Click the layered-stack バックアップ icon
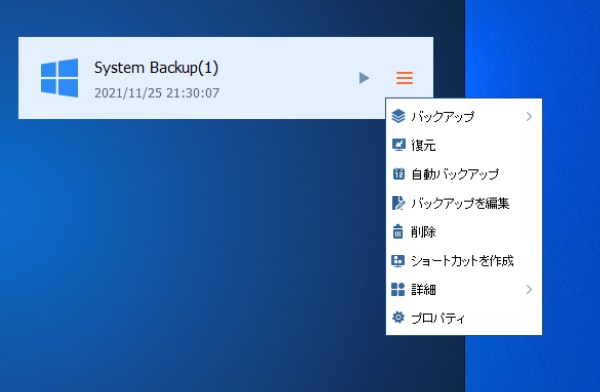This screenshot has width=600, height=392. click(398, 116)
